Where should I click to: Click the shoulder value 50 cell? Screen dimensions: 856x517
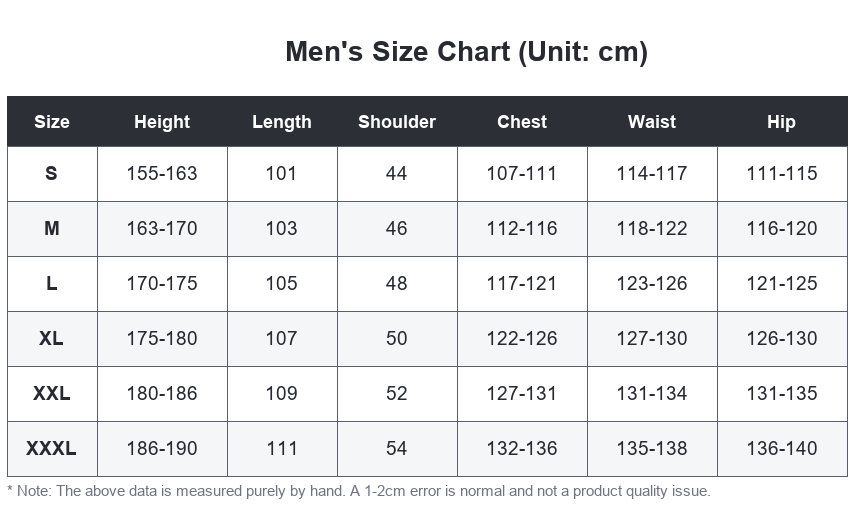pos(397,339)
